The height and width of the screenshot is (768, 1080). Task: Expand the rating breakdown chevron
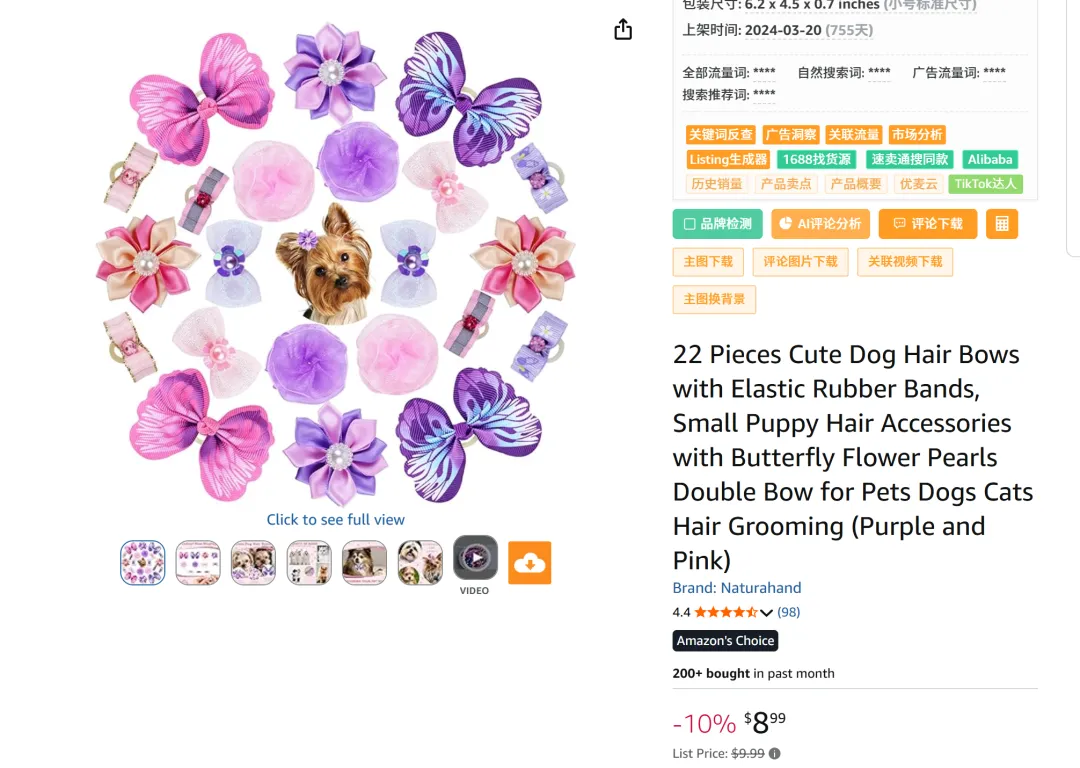click(767, 613)
